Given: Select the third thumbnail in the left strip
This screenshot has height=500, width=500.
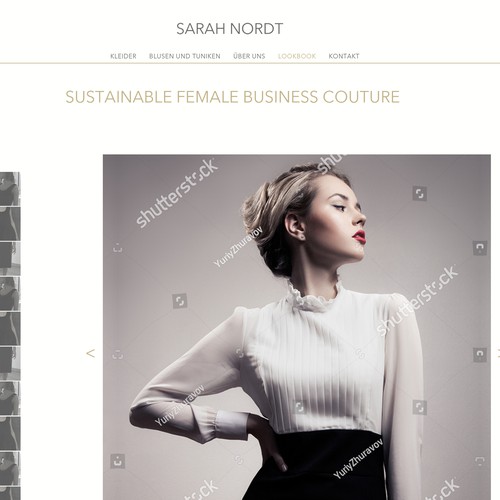Looking at the screenshot, I should (10, 259).
